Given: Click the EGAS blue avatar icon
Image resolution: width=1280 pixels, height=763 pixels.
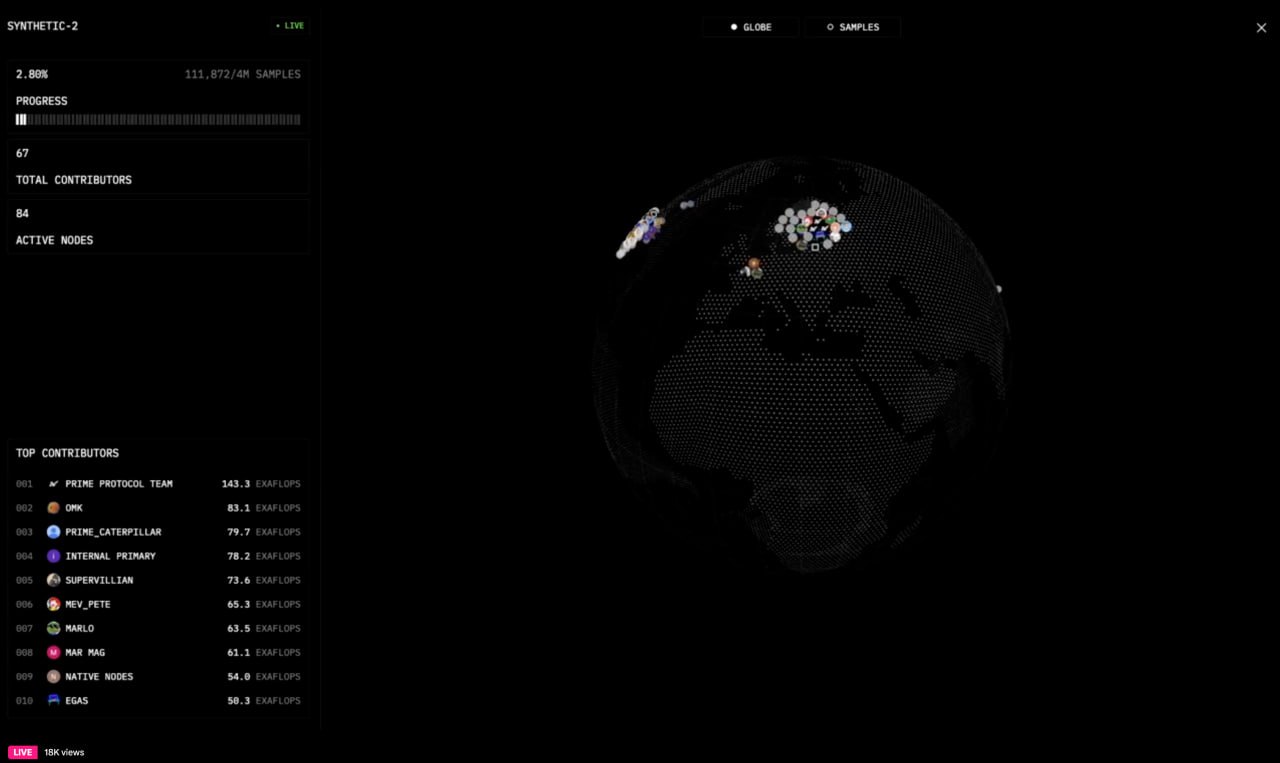Looking at the screenshot, I should tap(54, 701).
